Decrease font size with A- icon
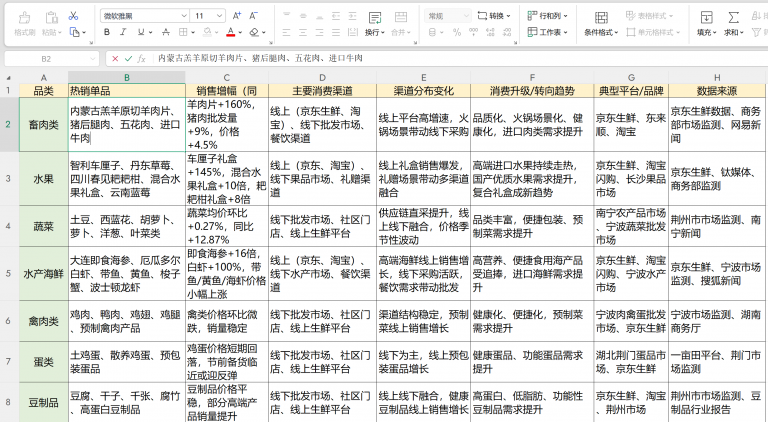Screen dimensions: 768x422 (254, 16)
